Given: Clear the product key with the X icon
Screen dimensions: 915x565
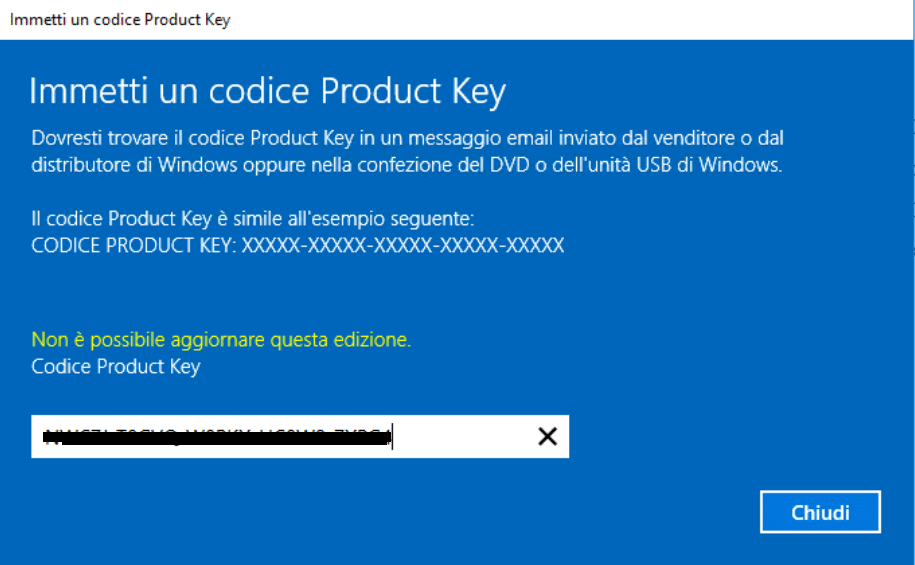Looking at the screenshot, I should [547, 436].
